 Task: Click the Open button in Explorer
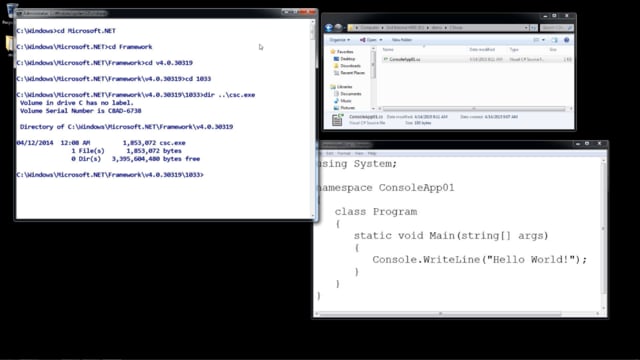coord(371,40)
